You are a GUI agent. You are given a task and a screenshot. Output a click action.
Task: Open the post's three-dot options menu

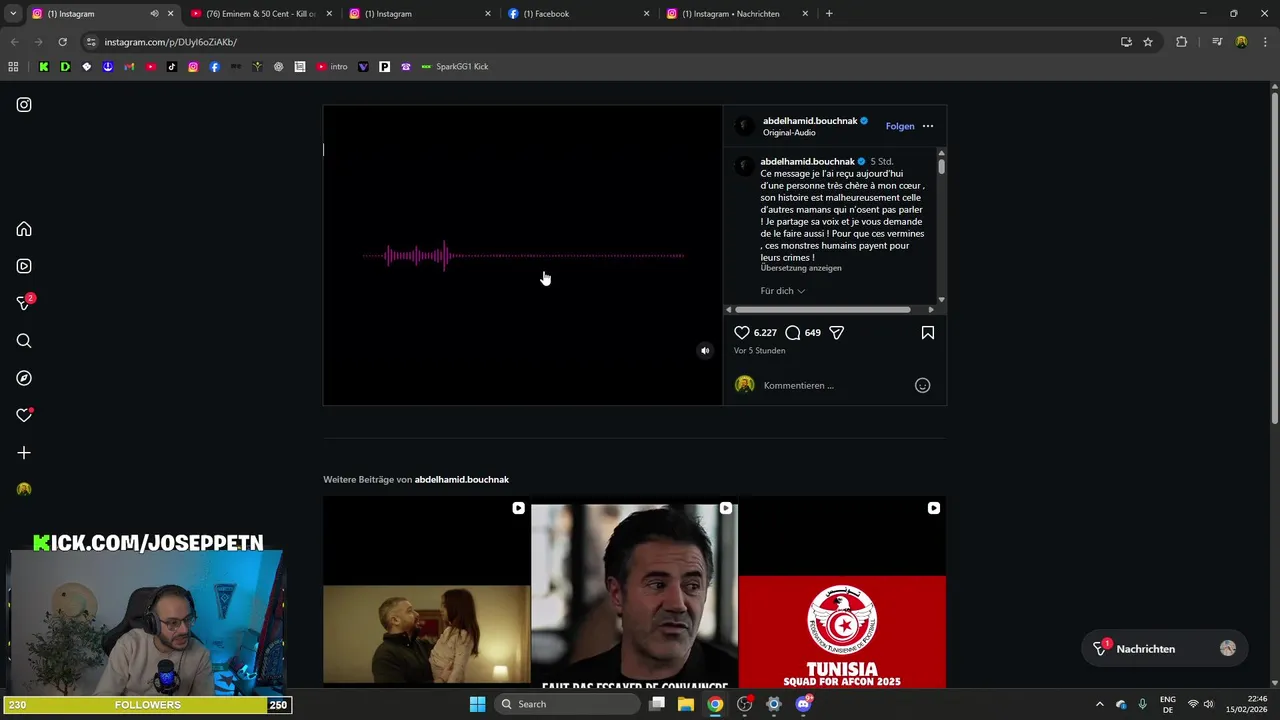[x=928, y=126]
